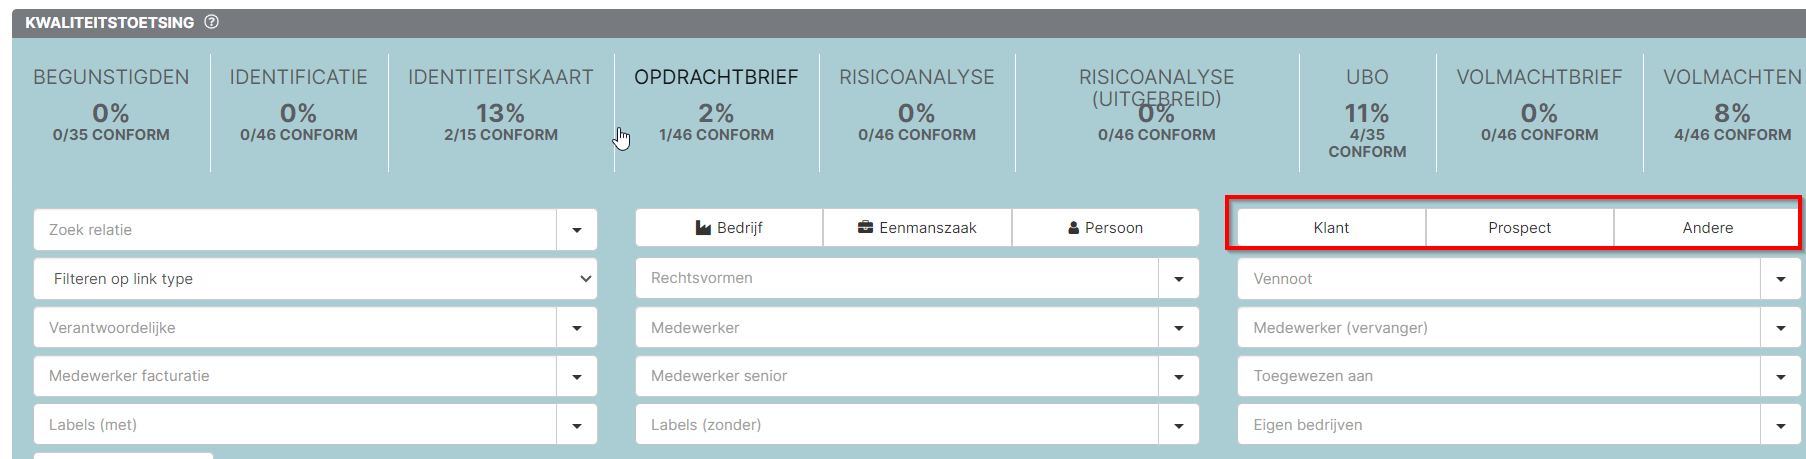The image size is (1806, 459).
Task: Click the Toegewezen aan field
Action: point(1499,376)
